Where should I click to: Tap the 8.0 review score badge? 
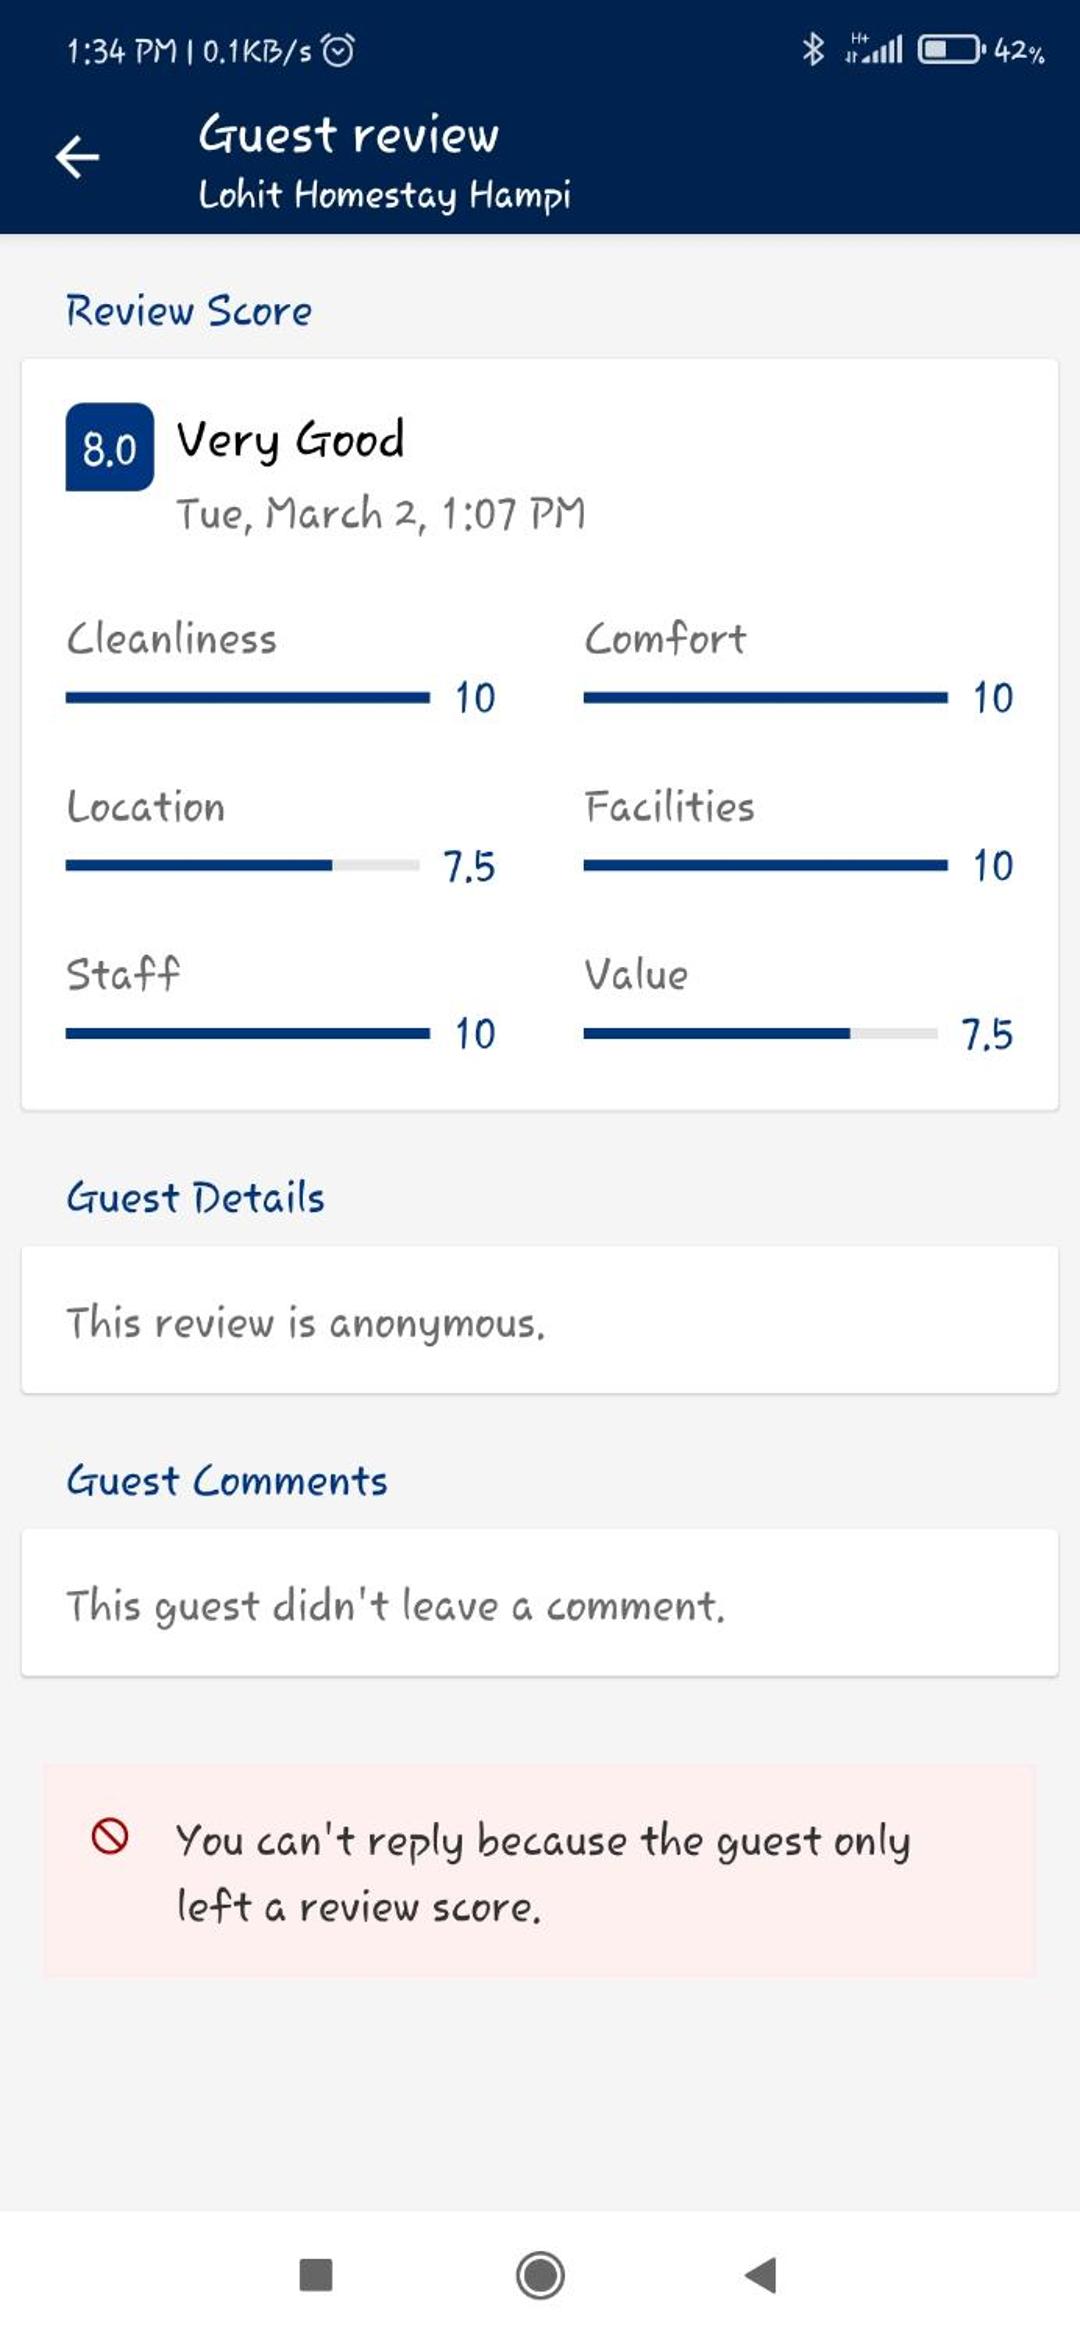tap(110, 447)
